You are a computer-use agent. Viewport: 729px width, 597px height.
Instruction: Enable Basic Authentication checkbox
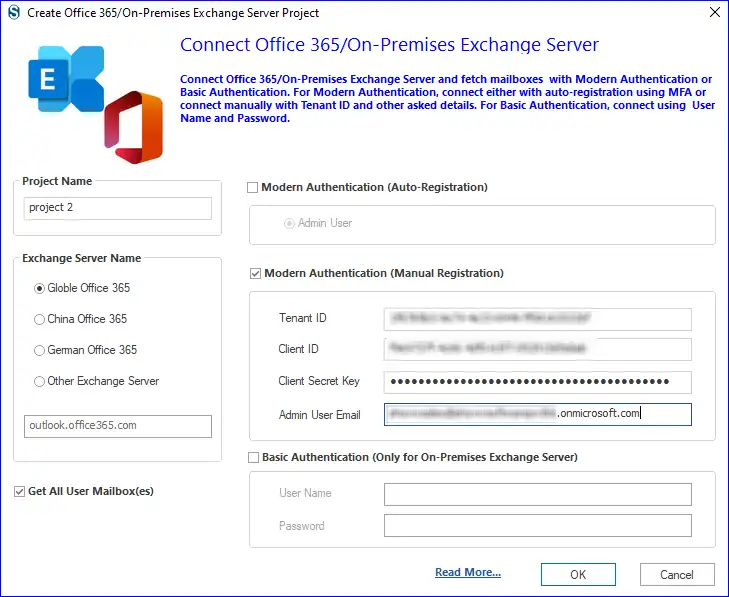click(253, 458)
